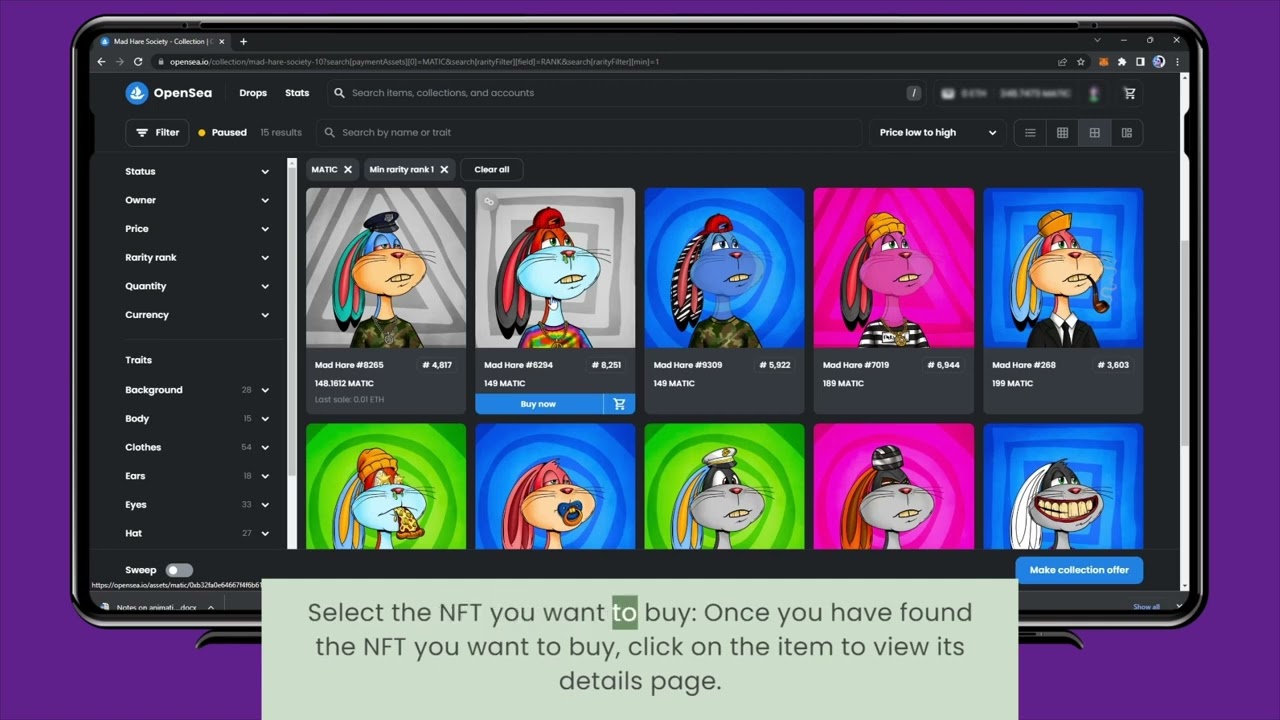The image size is (1280, 720).
Task: Expand the Owner filter section
Action: click(x=197, y=200)
